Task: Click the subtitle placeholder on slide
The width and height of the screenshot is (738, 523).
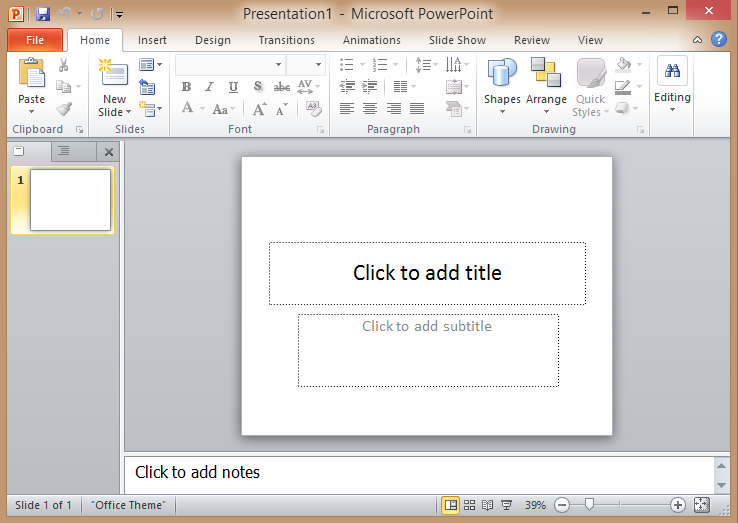Action: point(428,350)
